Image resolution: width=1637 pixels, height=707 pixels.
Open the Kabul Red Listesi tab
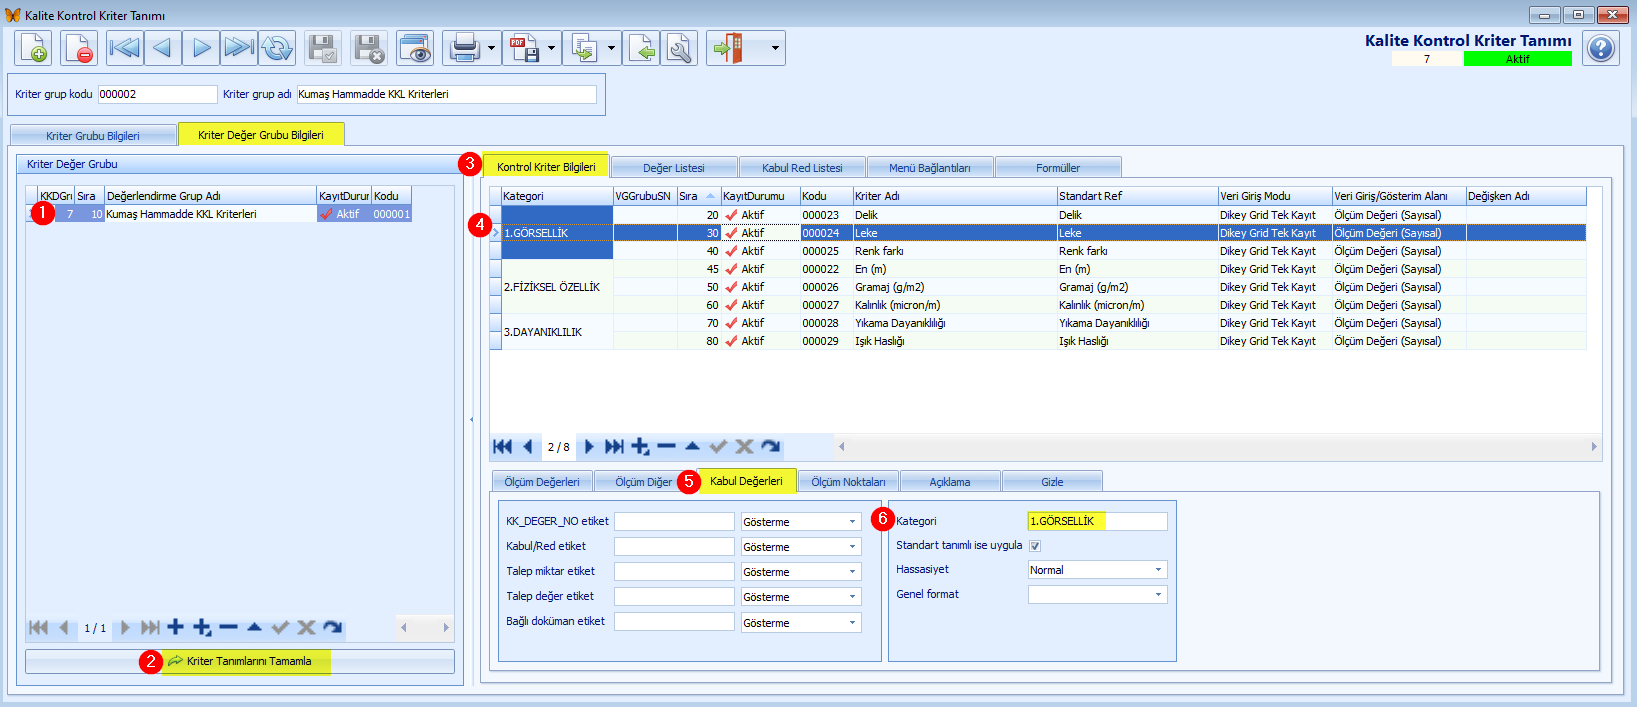click(802, 168)
